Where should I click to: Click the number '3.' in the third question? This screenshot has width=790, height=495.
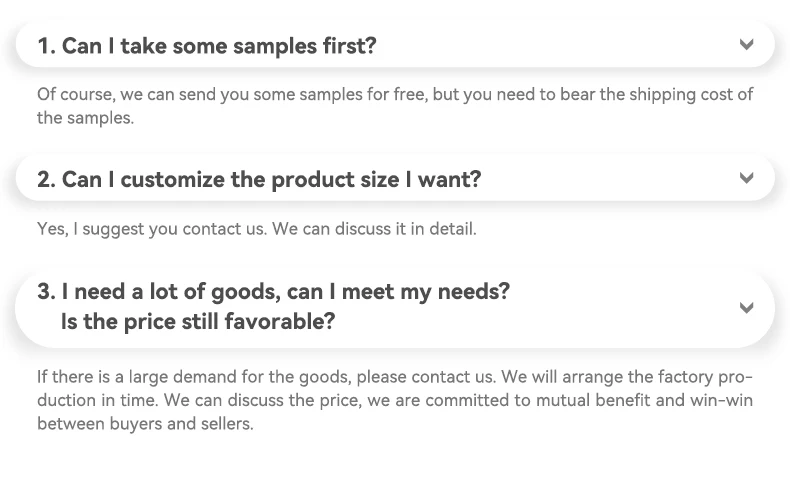(x=46, y=292)
